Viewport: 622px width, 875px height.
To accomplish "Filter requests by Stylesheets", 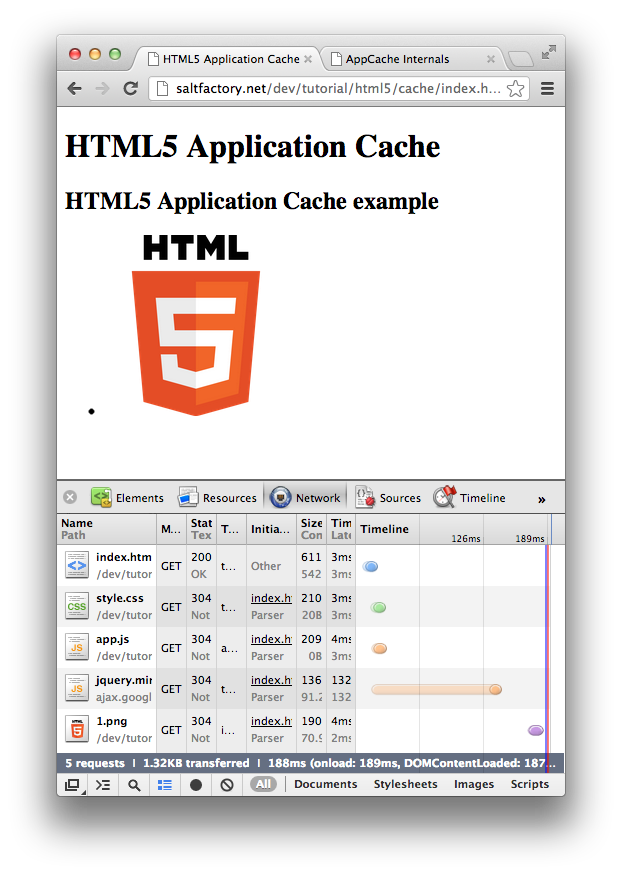I will pyautogui.click(x=406, y=784).
